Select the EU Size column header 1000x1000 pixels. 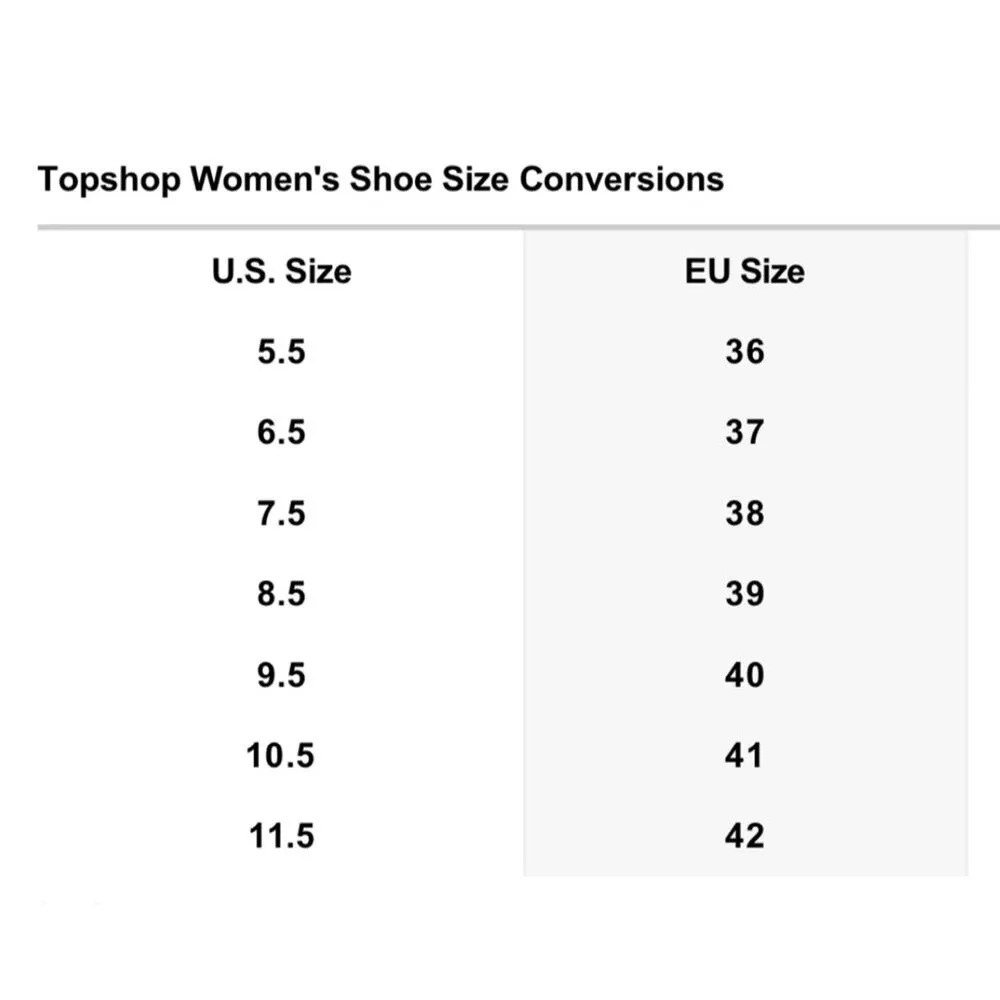tap(744, 271)
